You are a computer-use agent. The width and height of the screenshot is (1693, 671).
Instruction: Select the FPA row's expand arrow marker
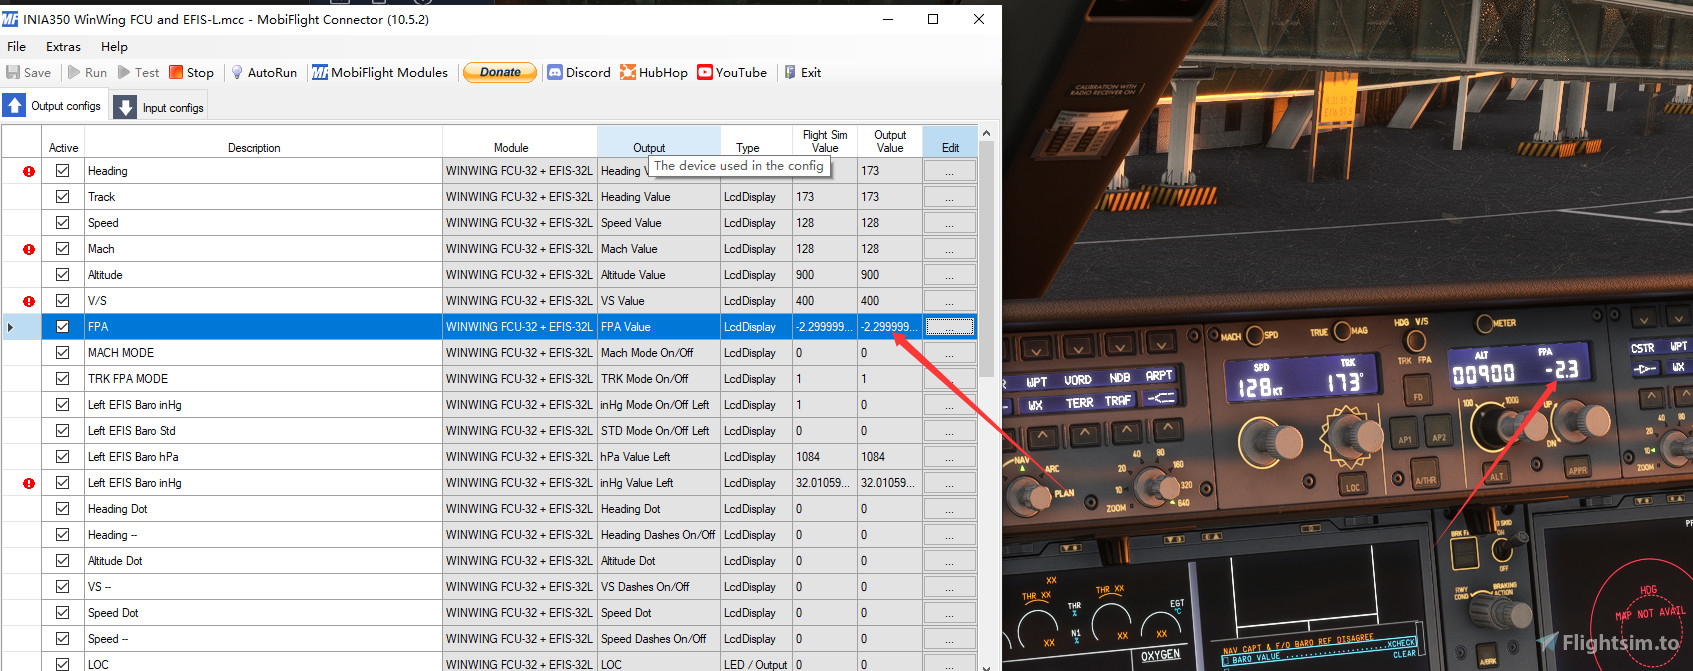click(x=11, y=327)
